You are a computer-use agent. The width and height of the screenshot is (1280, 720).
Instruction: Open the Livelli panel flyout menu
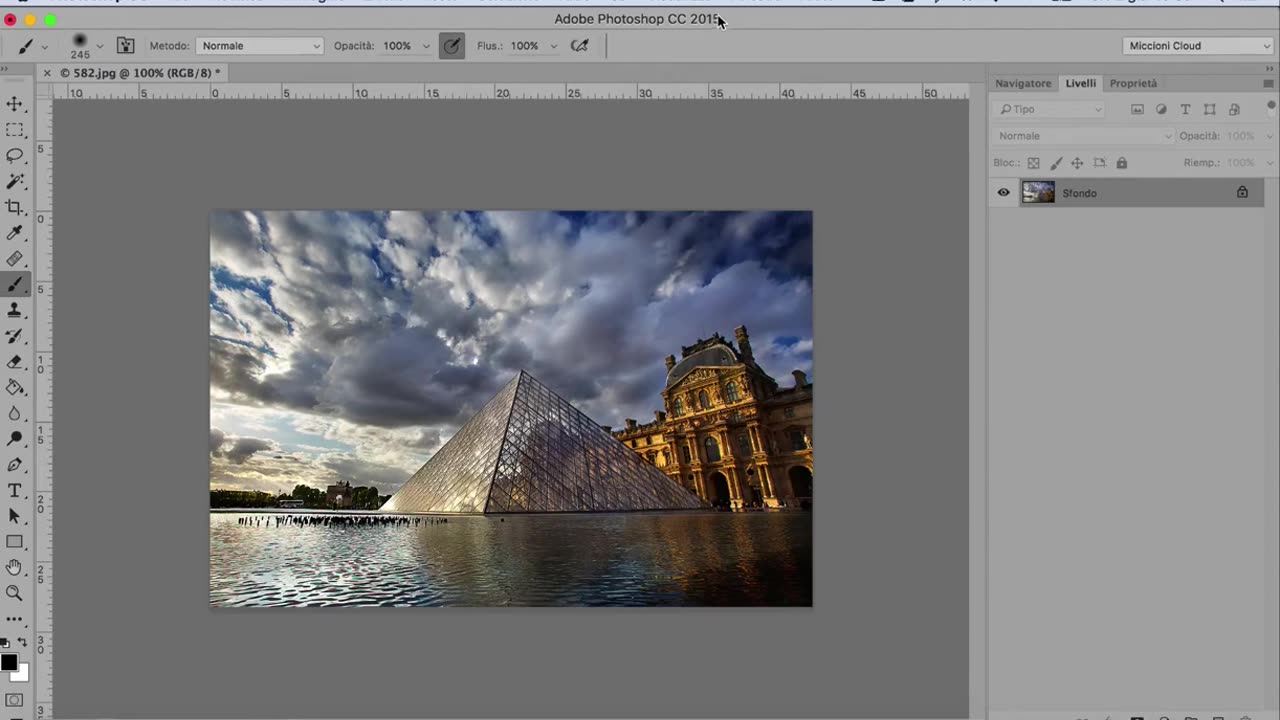[x=1271, y=83]
